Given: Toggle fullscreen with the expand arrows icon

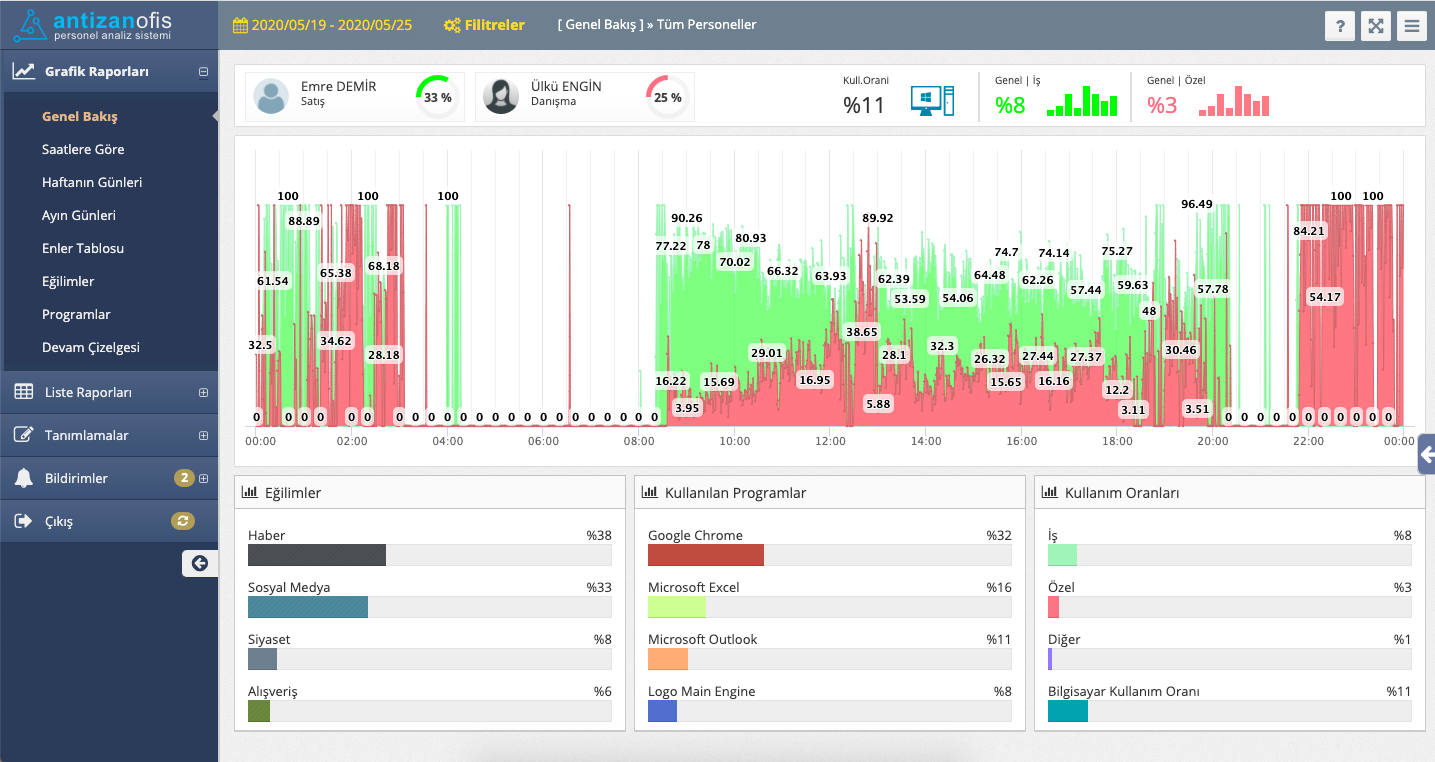Looking at the screenshot, I should [1376, 26].
